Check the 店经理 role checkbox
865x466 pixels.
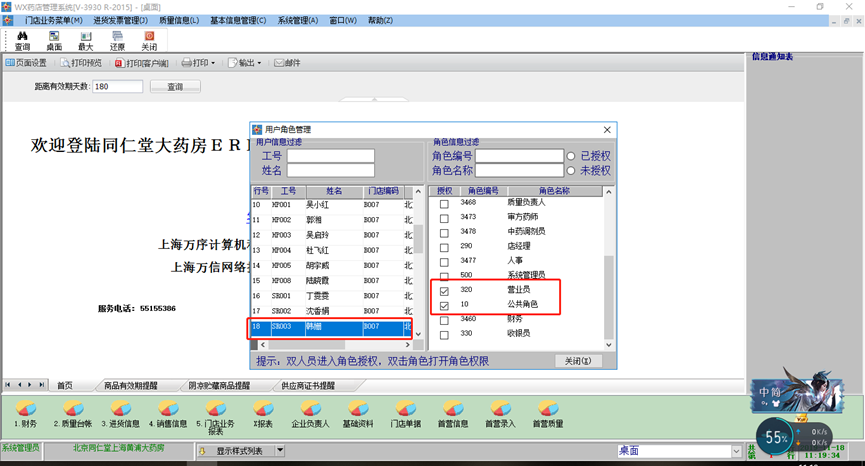[444, 248]
